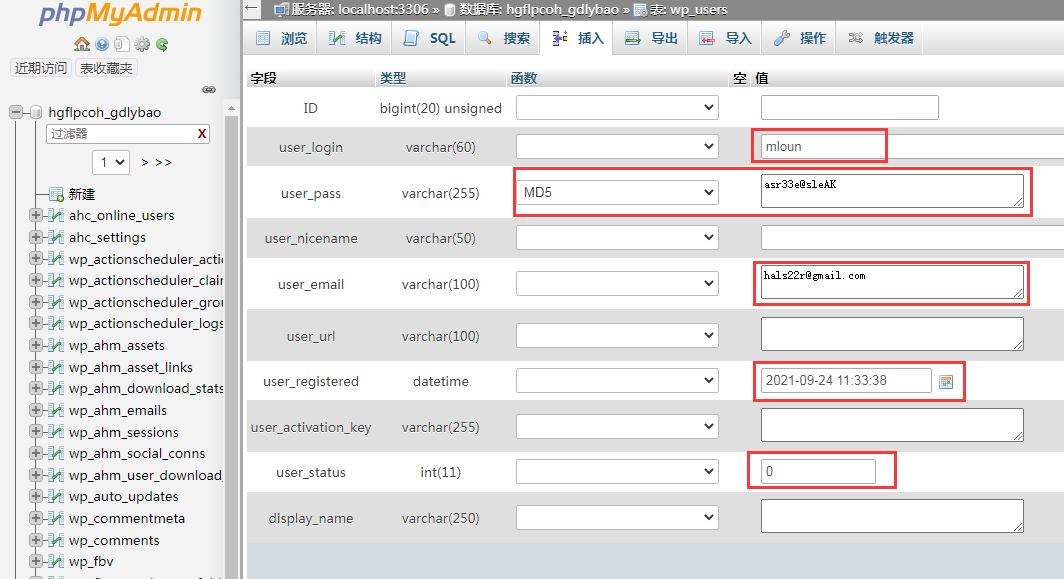Click ID value input field
The width and height of the screenshot is (1064, 579).
[x=850, y=107]
